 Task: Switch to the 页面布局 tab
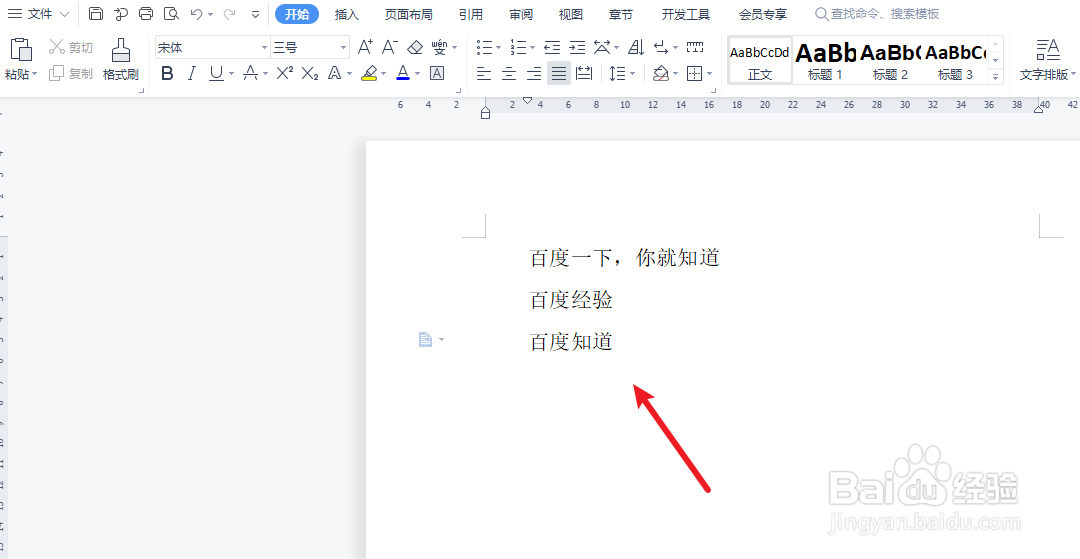tap(408, 14)
